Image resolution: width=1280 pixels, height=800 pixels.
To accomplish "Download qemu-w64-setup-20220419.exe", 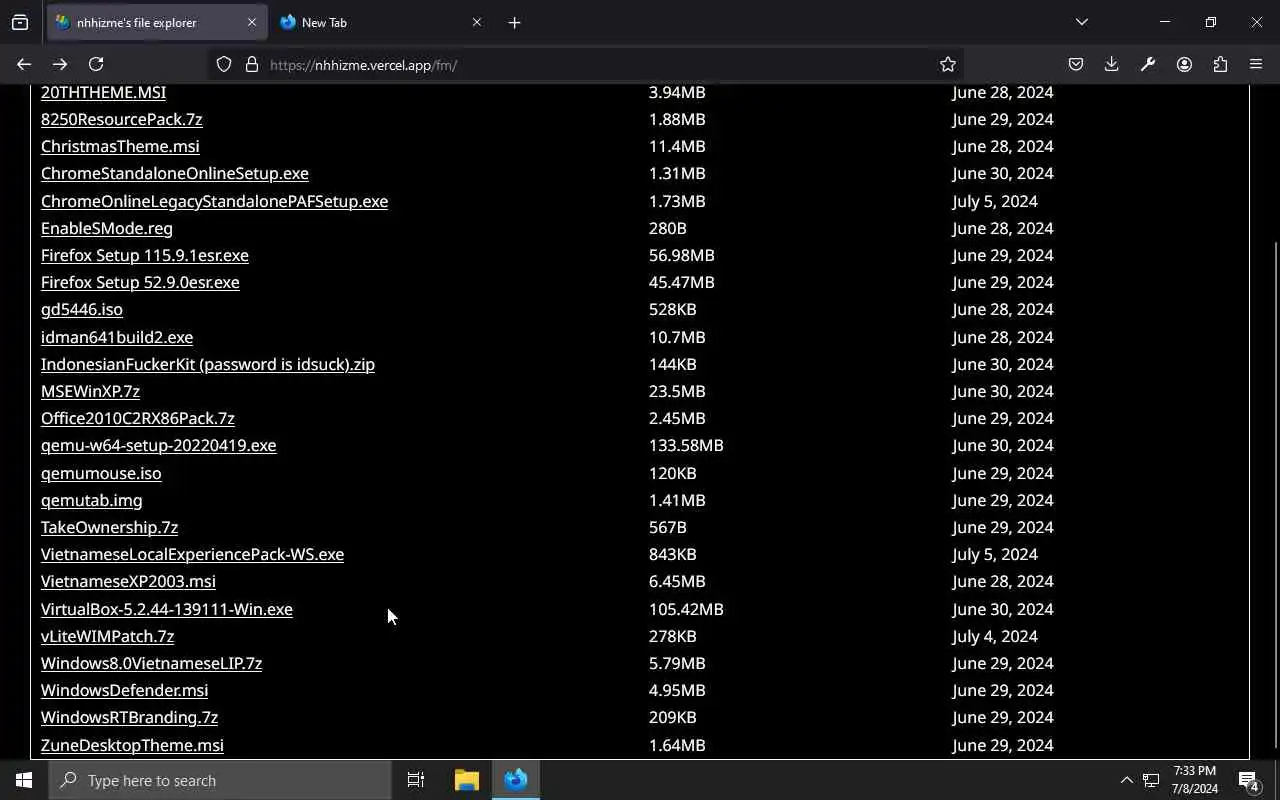I will tap(158, 445).
